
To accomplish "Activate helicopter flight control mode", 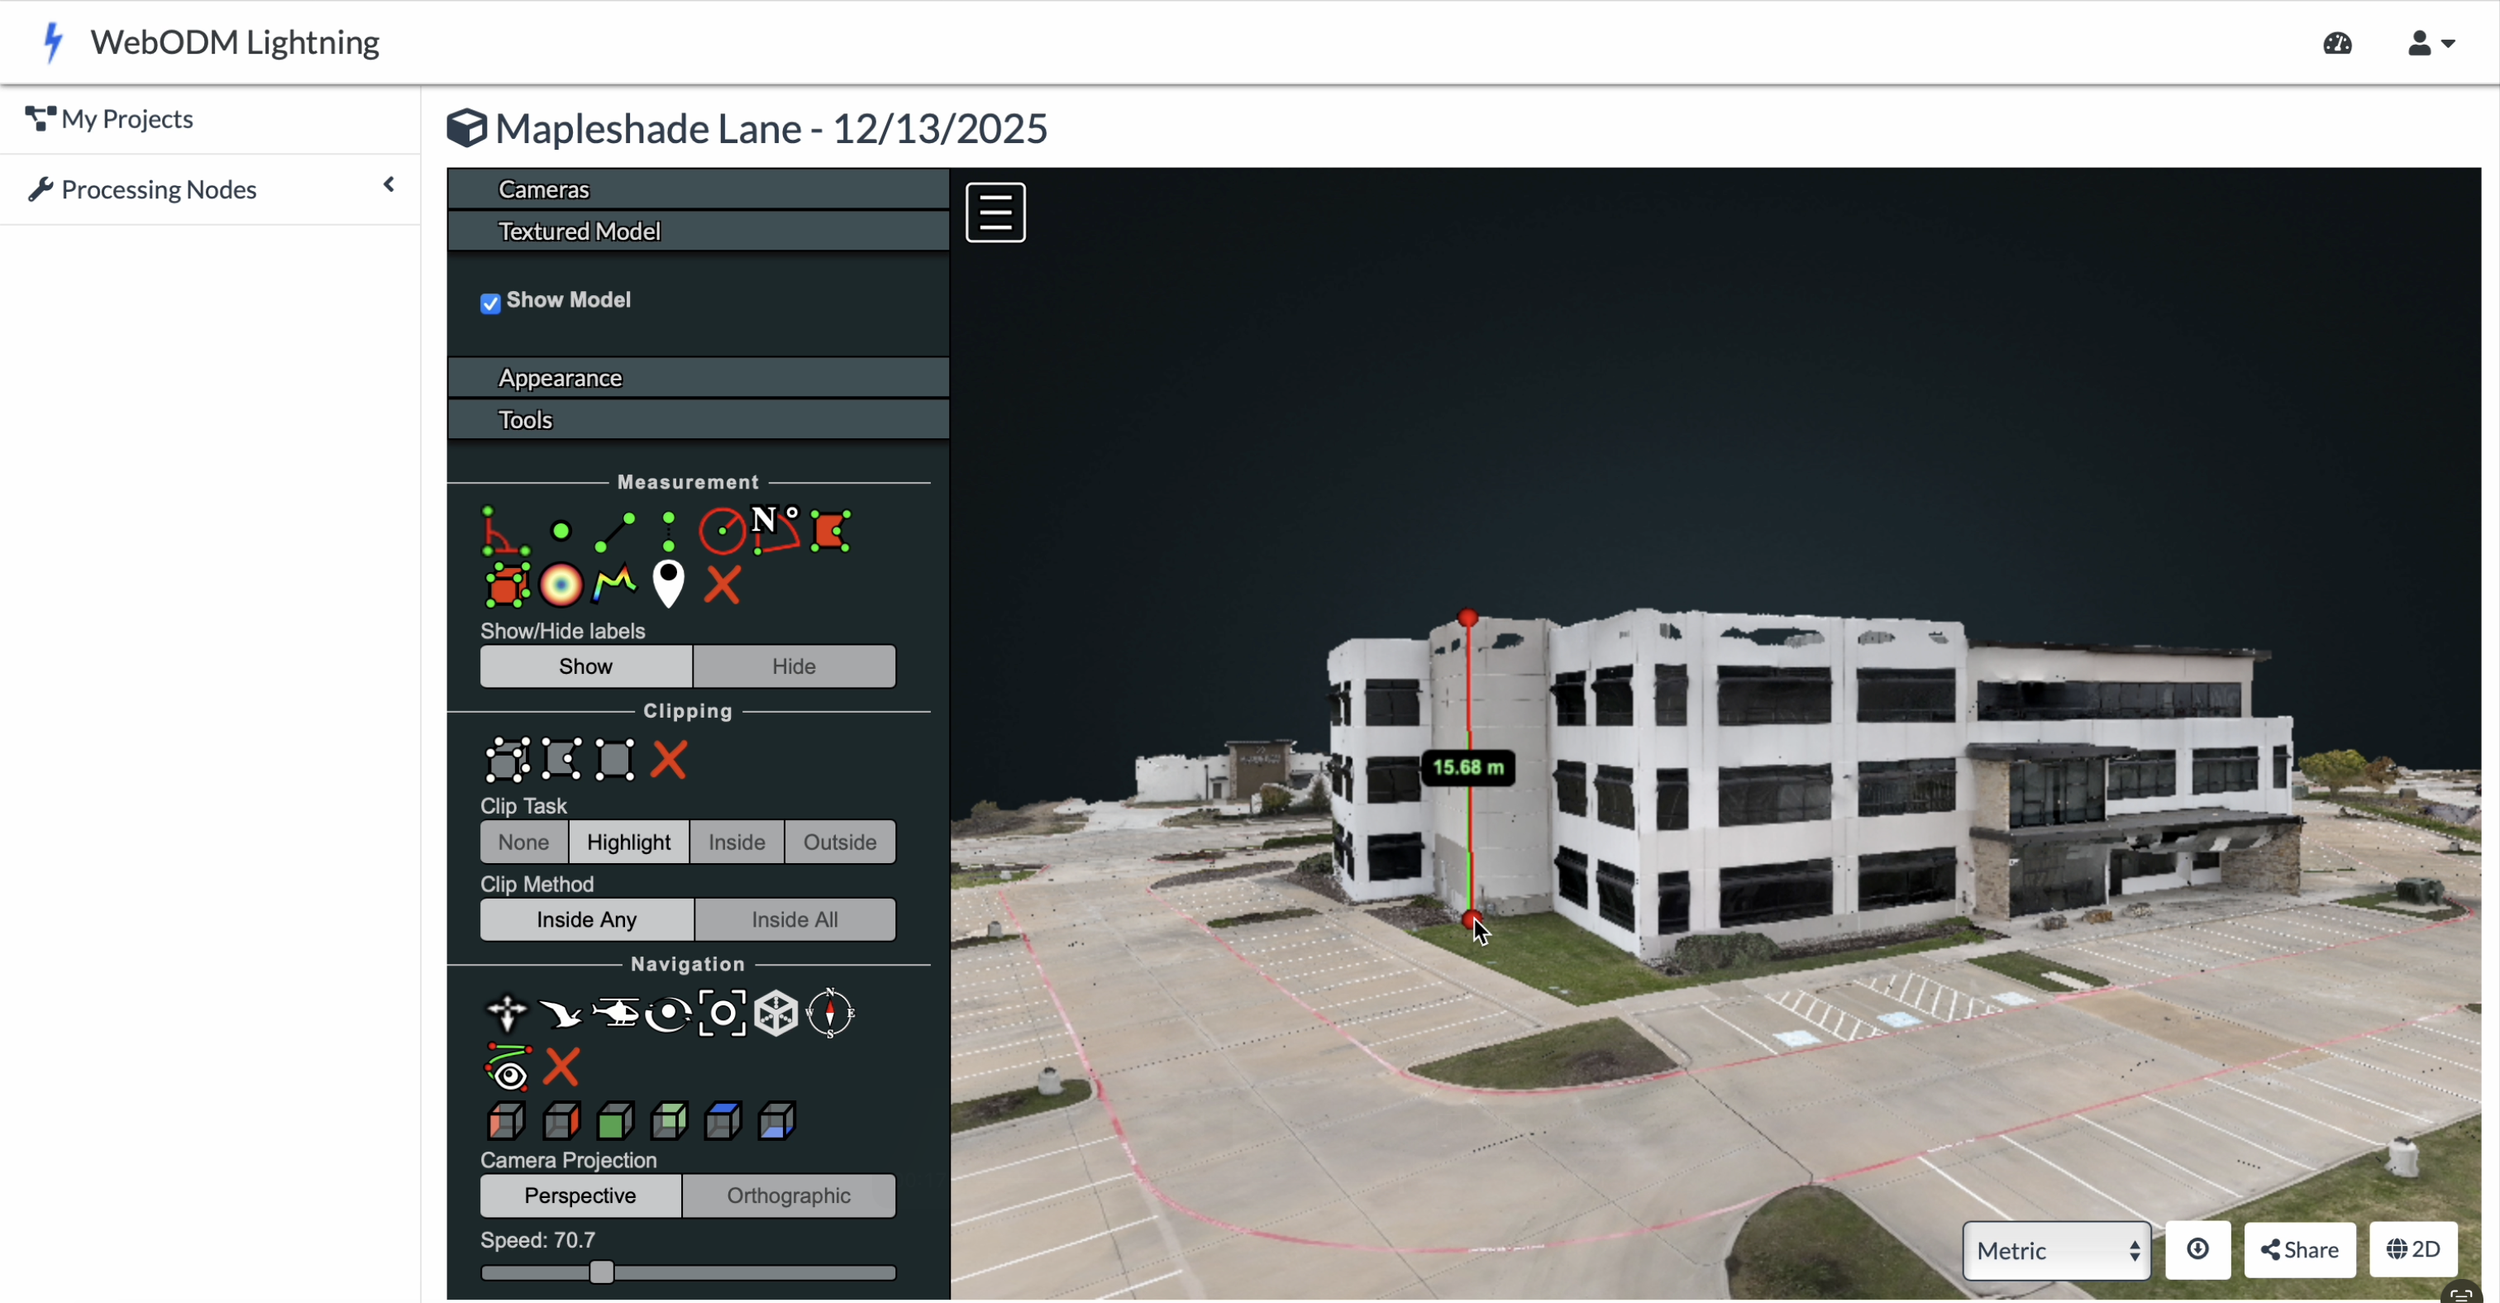I will click(615, 1014).
